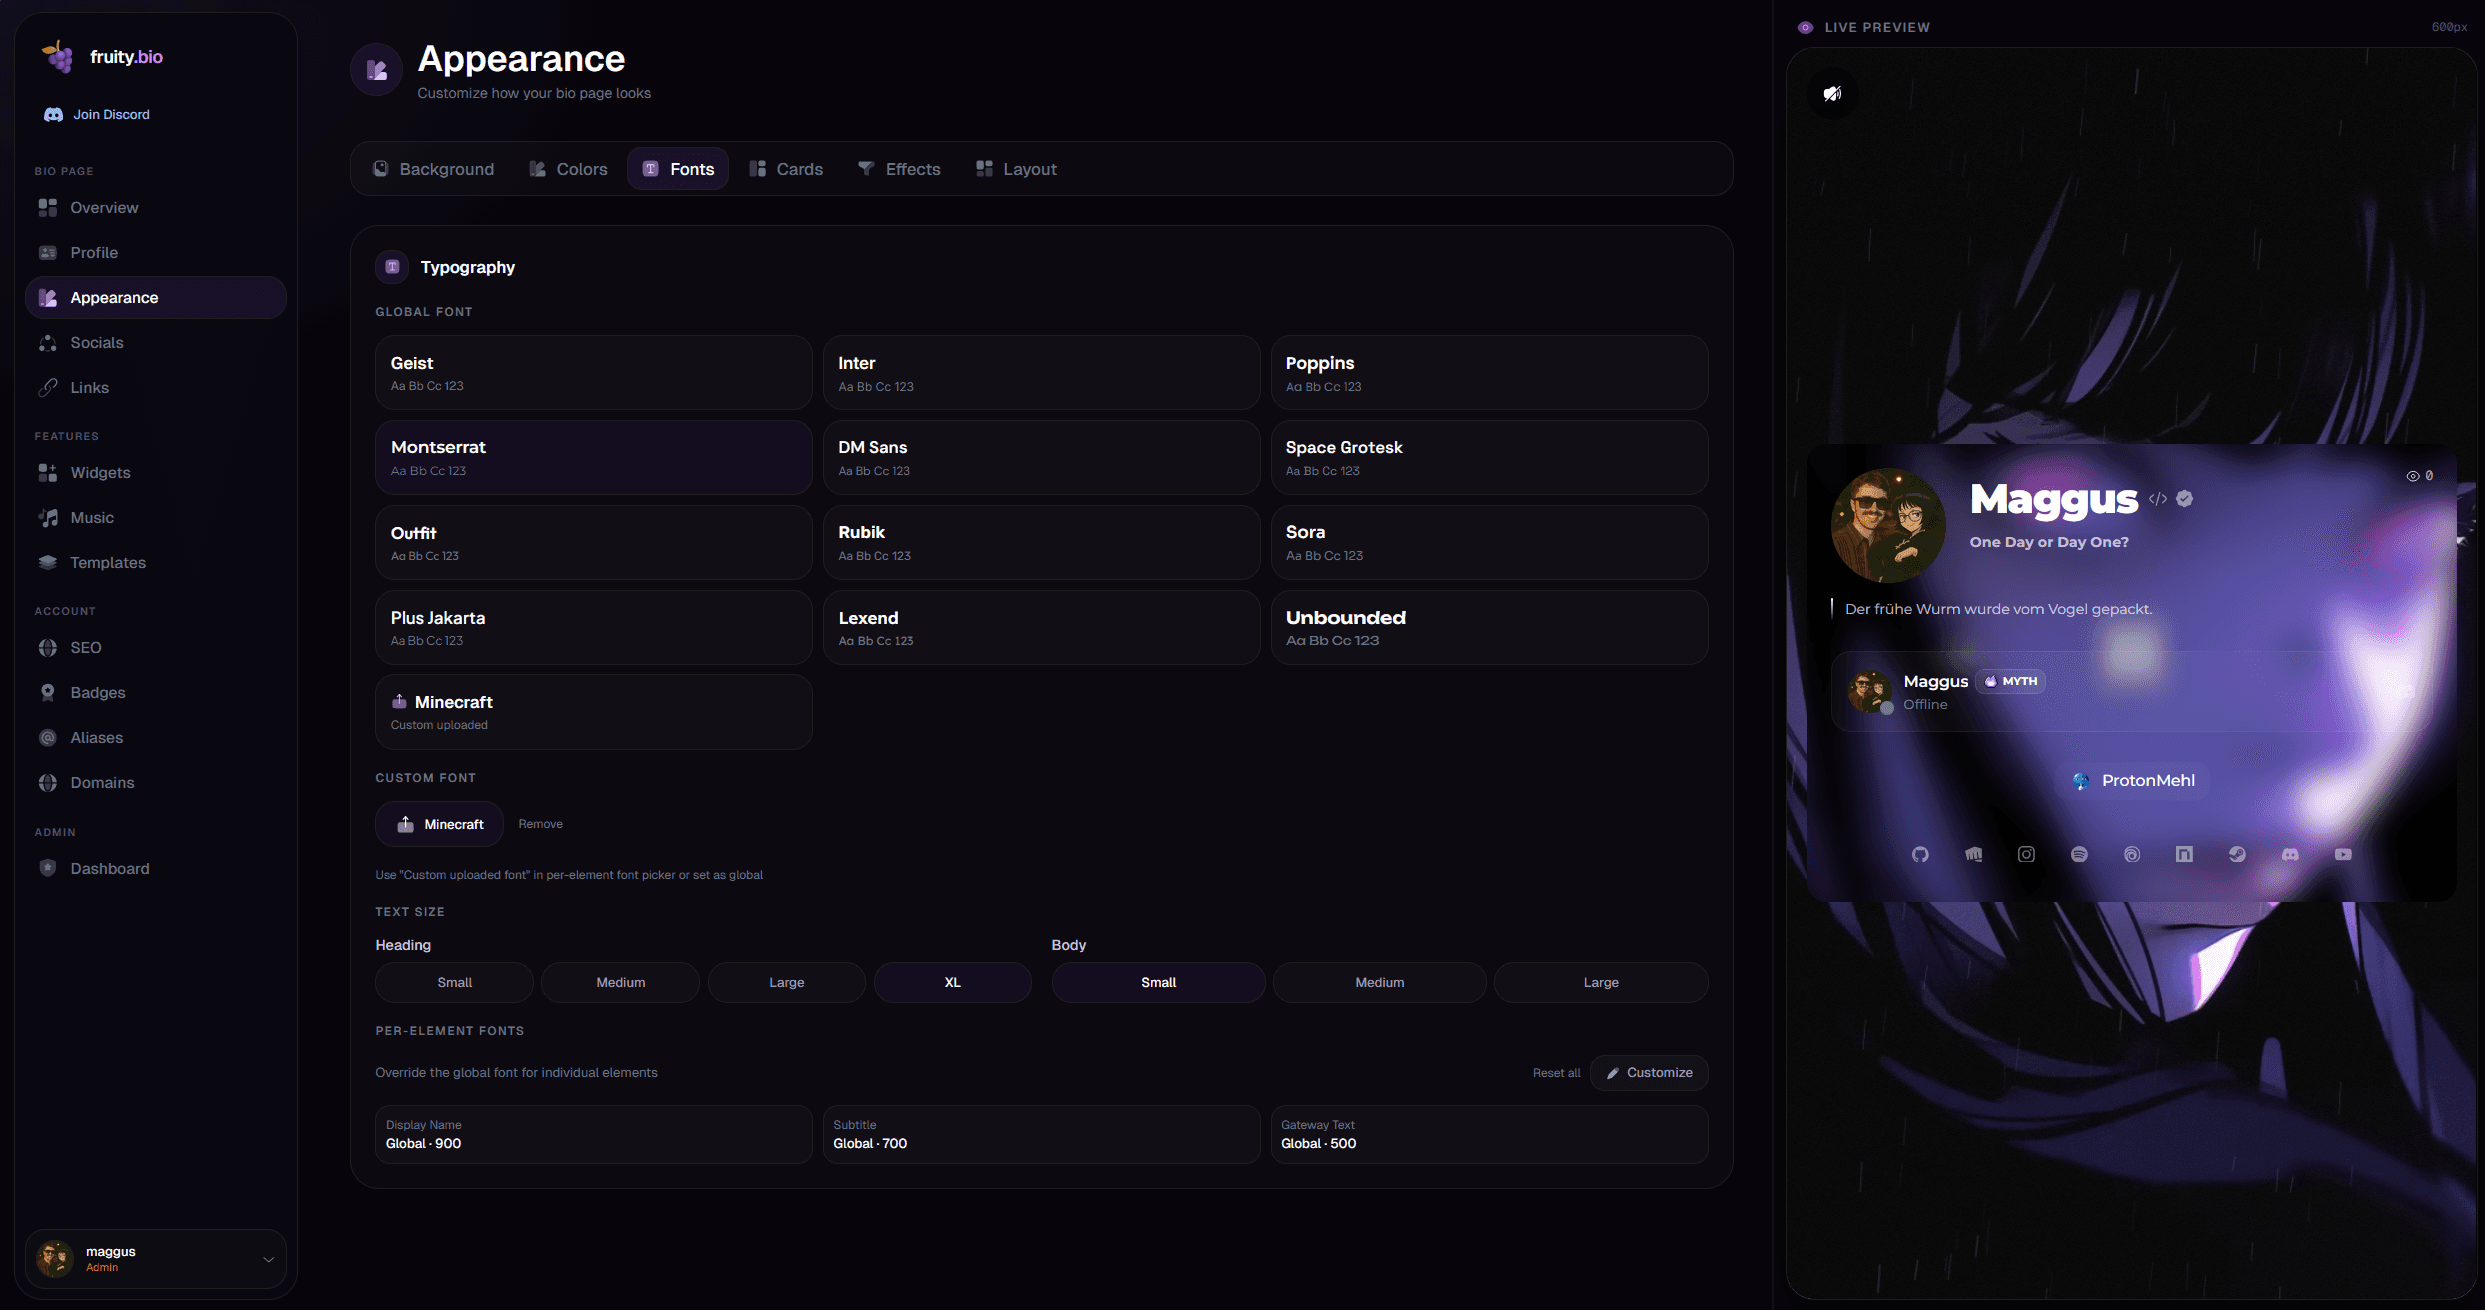The image size is (2485, 1310).
Task: Switch to the Colors tab
Action: point(568,169)
